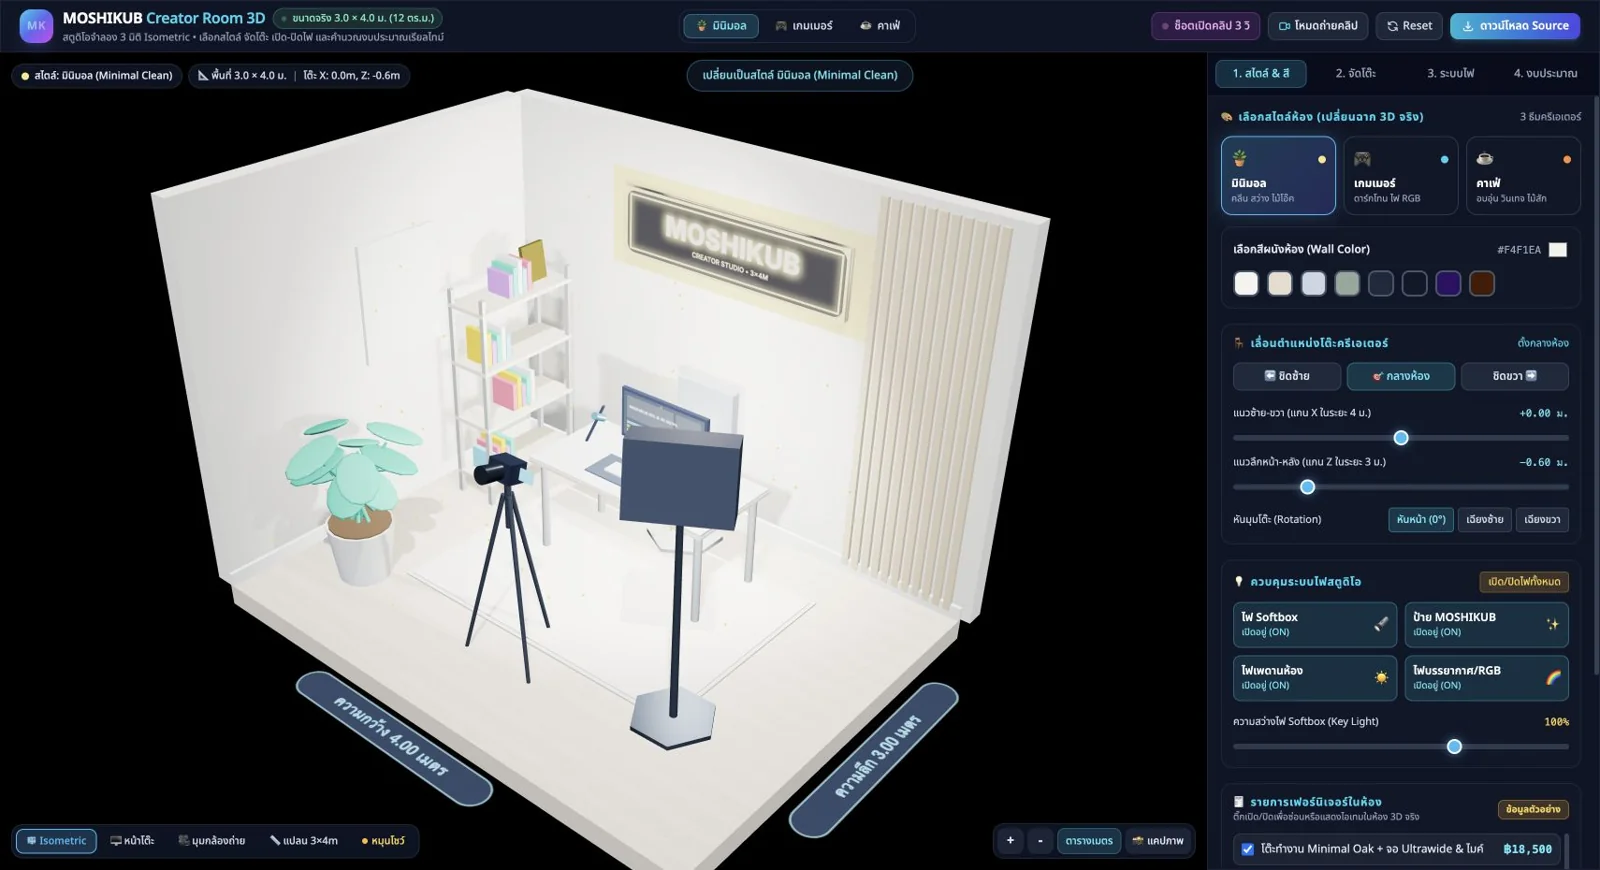Toggle the ไฟเพดานห้อง ceiling light
This screenshot has width=1600, height=870.
click(1314, 677)
